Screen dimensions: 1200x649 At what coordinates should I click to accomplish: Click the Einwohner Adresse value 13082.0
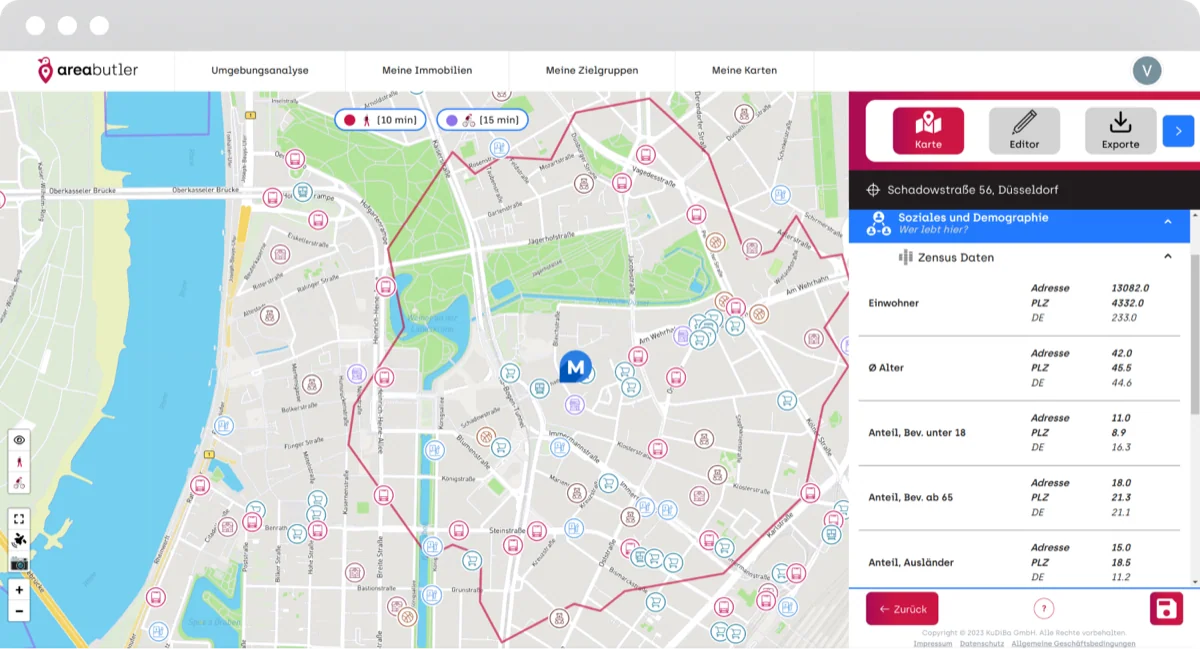[x=1129, y=288]
